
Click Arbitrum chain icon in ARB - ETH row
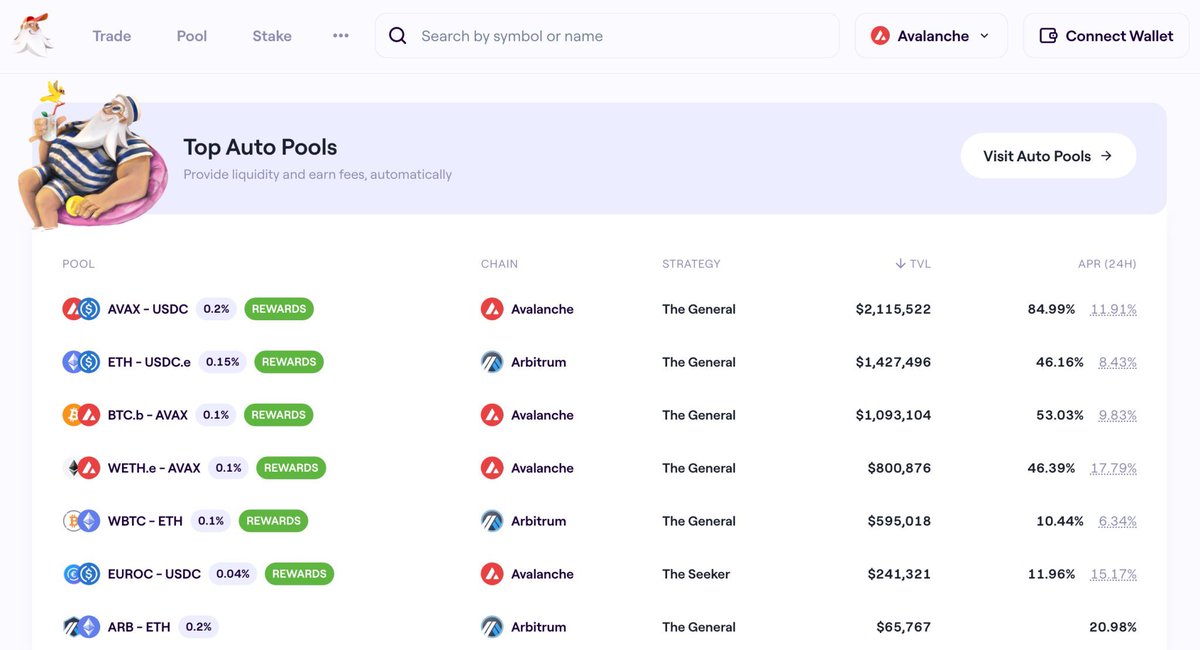click(x=492, y=627)
